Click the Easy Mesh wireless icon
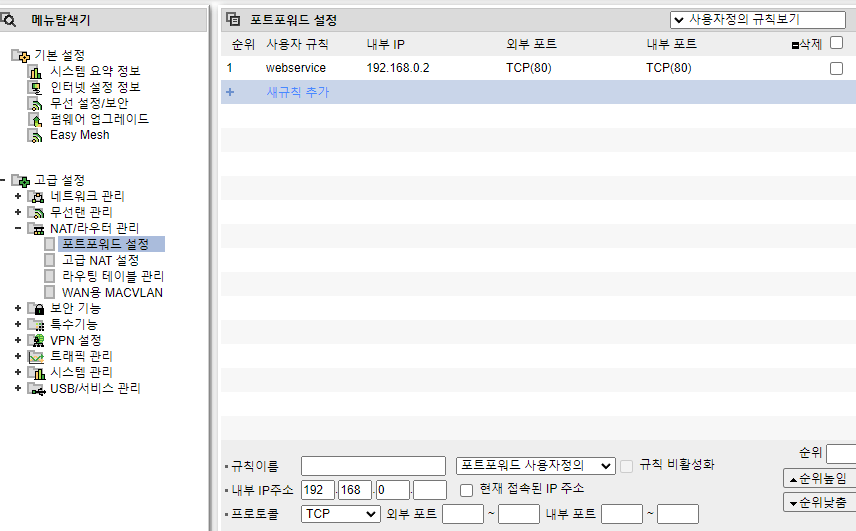 35,135
